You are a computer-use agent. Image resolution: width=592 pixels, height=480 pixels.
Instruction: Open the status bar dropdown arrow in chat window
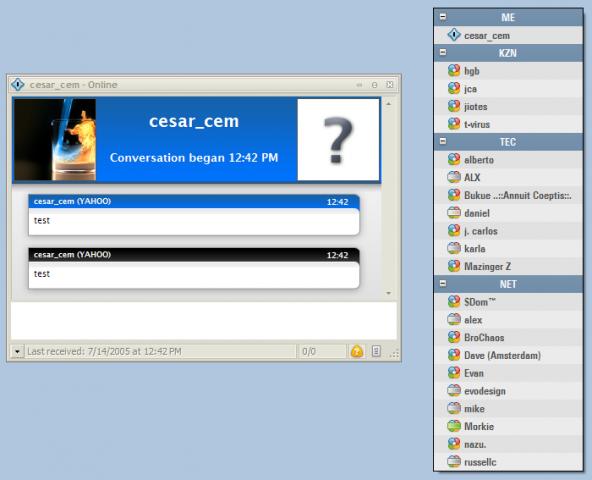click(17, 352)
